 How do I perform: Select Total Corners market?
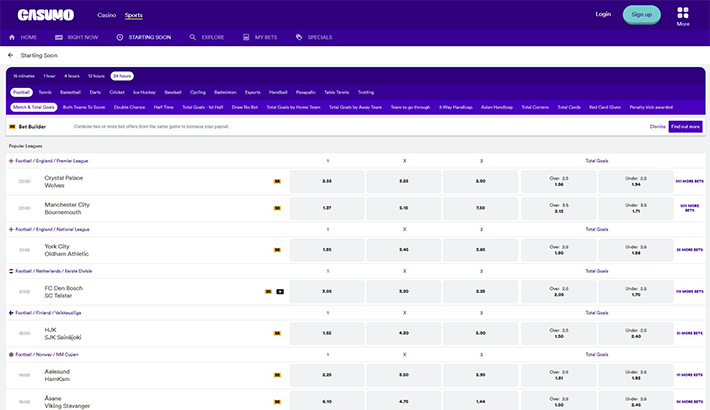coord(535,107)
